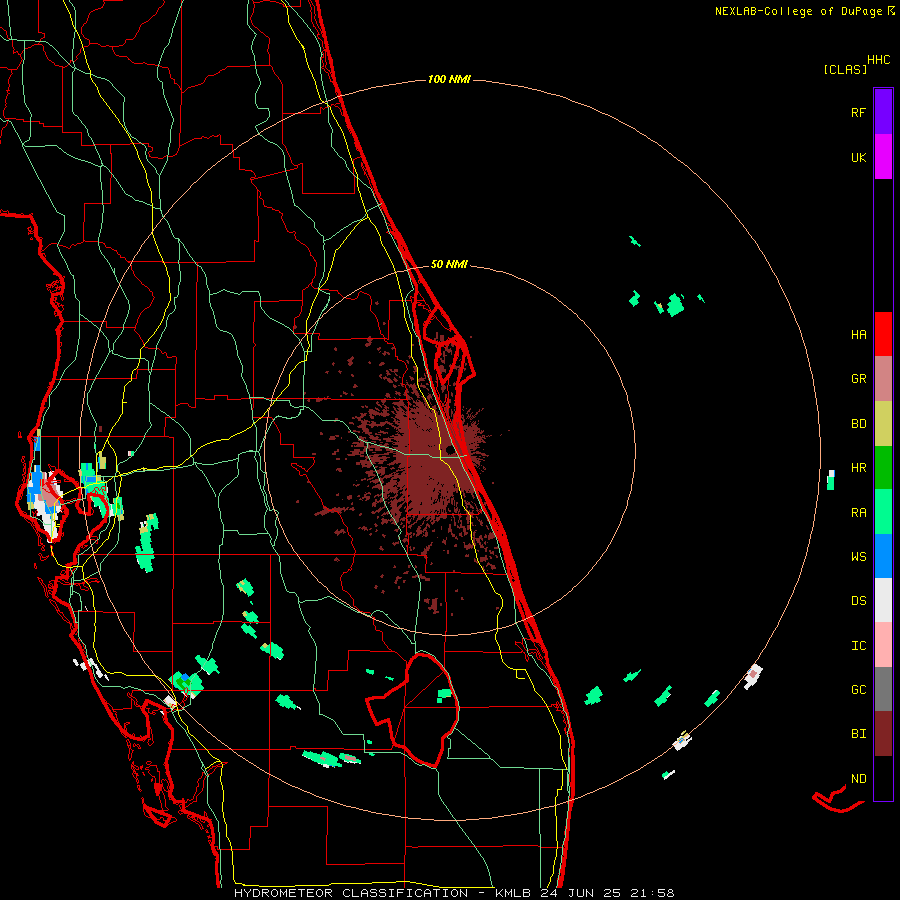The width and height of the screenshot is (900, 900).
Task: Click the 100 NMI range ring label
Action: [449, 79]
